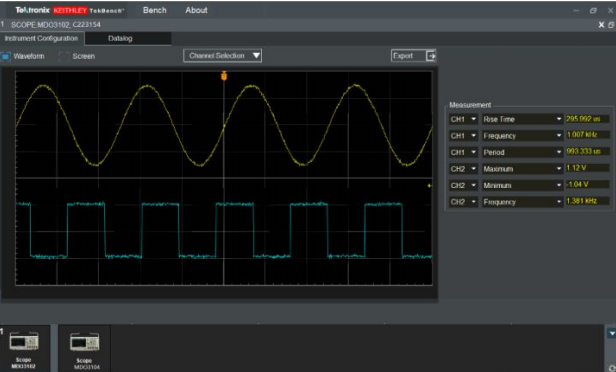Open channel dropdown for Rise Time row
This screenshot has height=372, width=616.
pyautogui.click(x=463, y=119)
